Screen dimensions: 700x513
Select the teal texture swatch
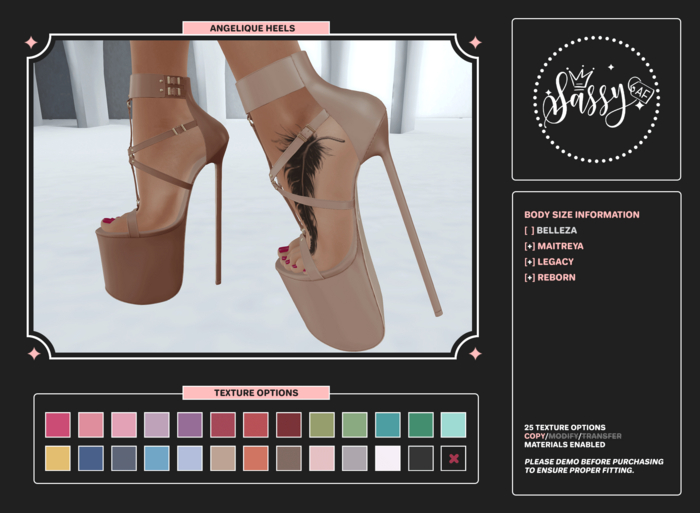click(388, 425)
